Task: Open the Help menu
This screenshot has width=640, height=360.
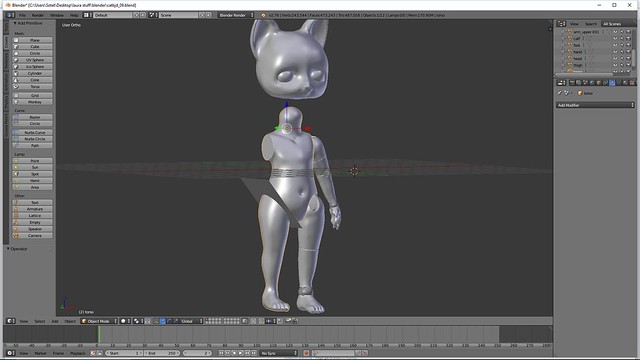Action: pyautogui.click(x=74, y=15)
